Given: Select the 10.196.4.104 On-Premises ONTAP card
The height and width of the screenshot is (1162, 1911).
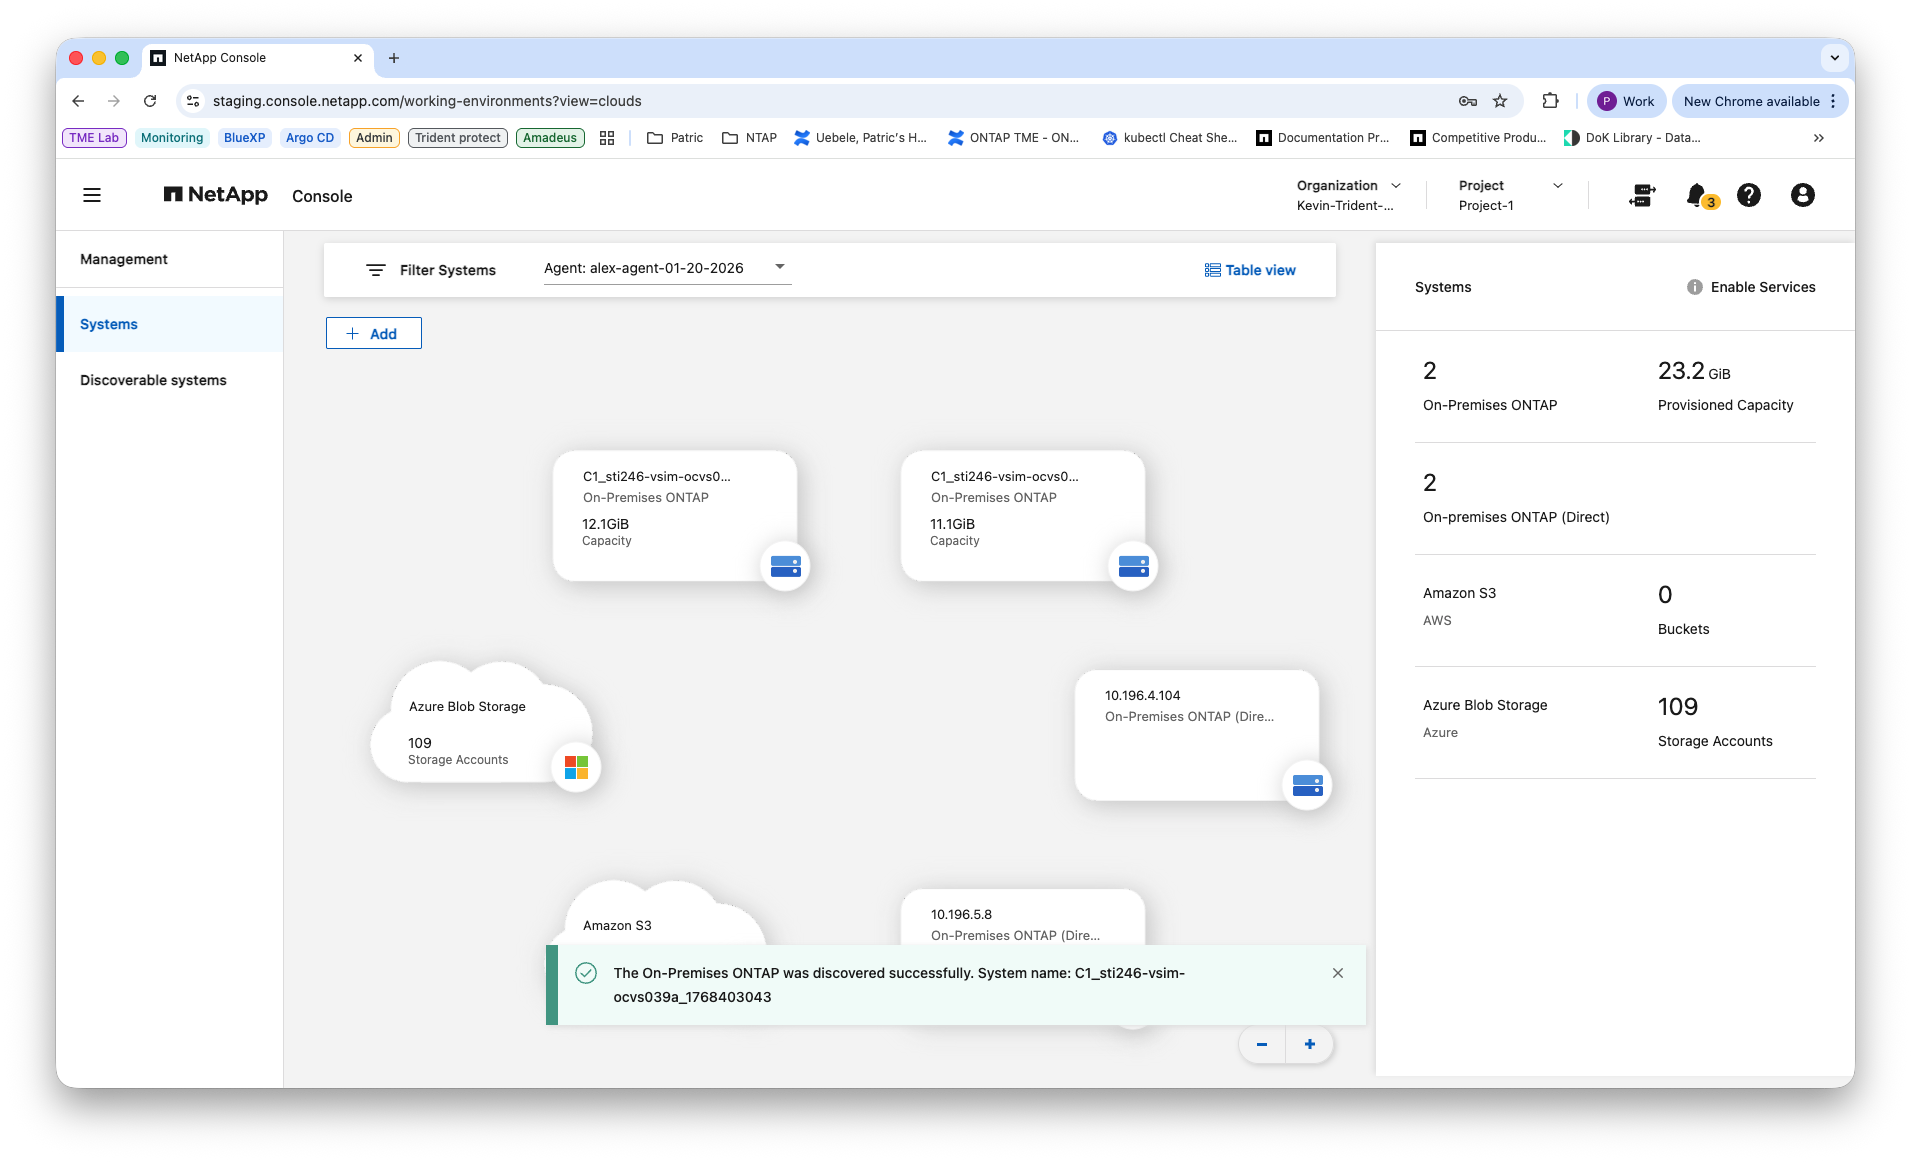Looking at the screenshot, I should pyautogui.click(x=1196, y=734).
